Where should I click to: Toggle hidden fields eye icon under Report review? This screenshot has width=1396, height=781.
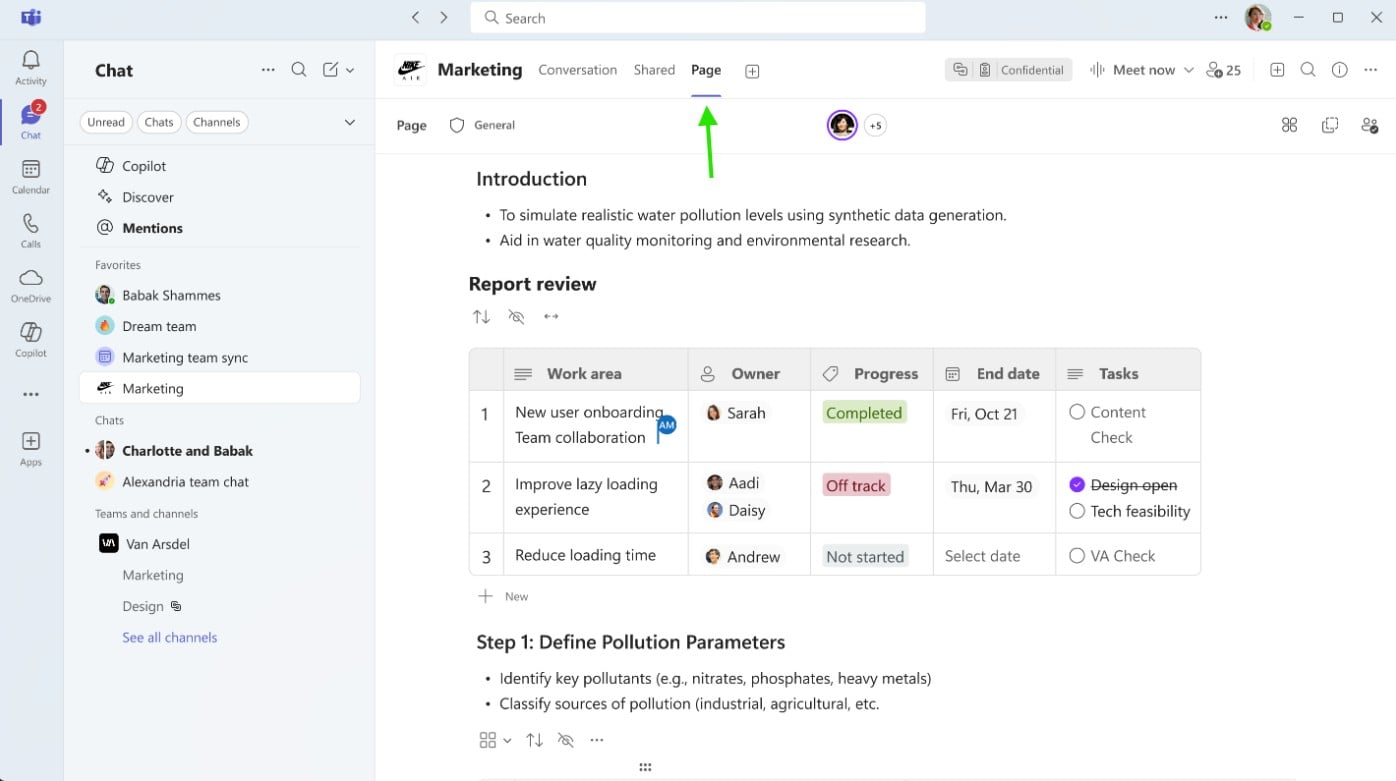click(x=516, y=317)
